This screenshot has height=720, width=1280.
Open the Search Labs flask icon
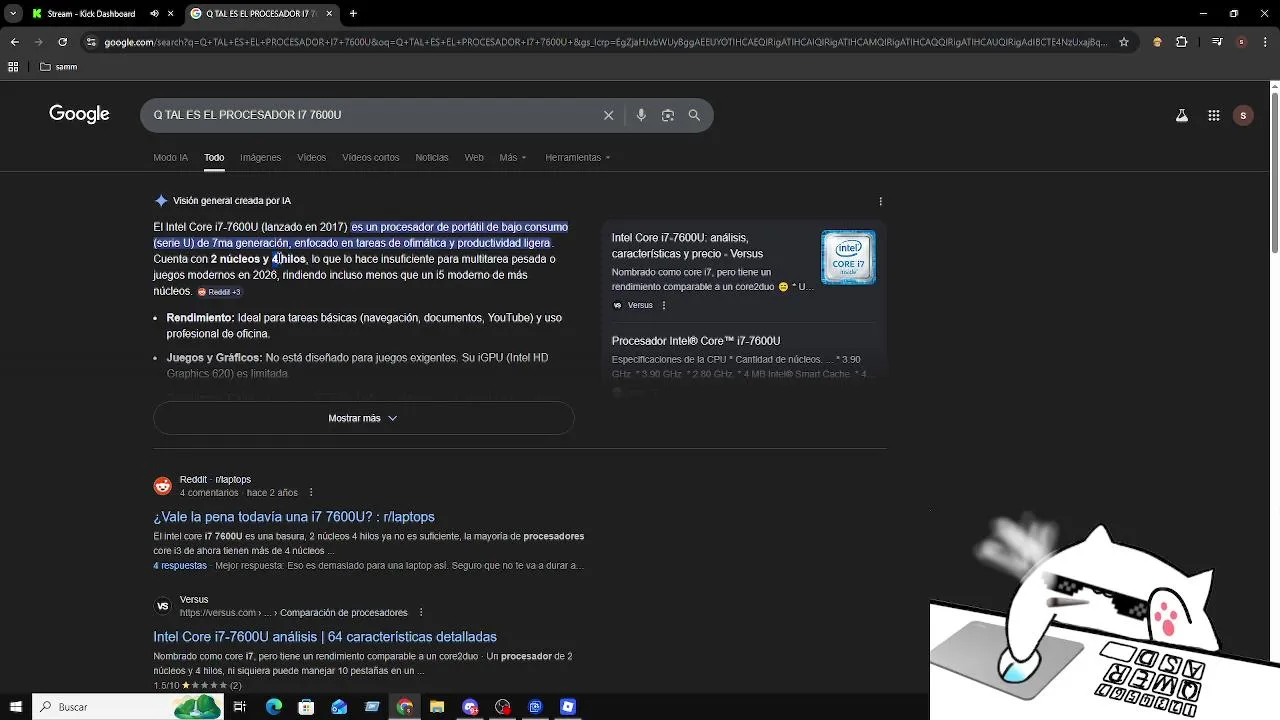pyautogui.click(x=1181, y=115)
